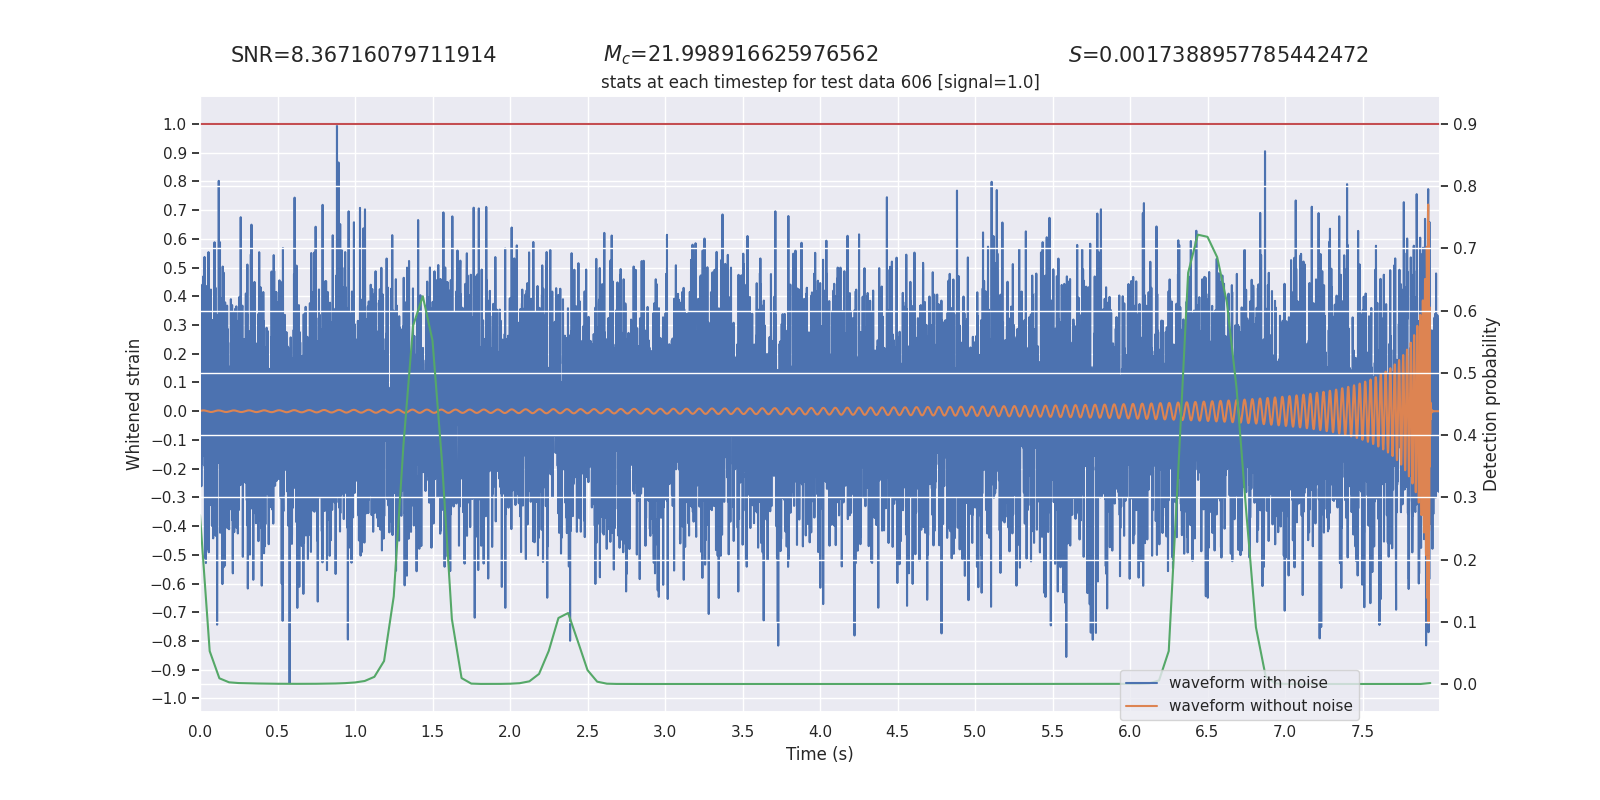
Task: Click Time axis tick label 6.0
Action: [x=1130, y=732]
